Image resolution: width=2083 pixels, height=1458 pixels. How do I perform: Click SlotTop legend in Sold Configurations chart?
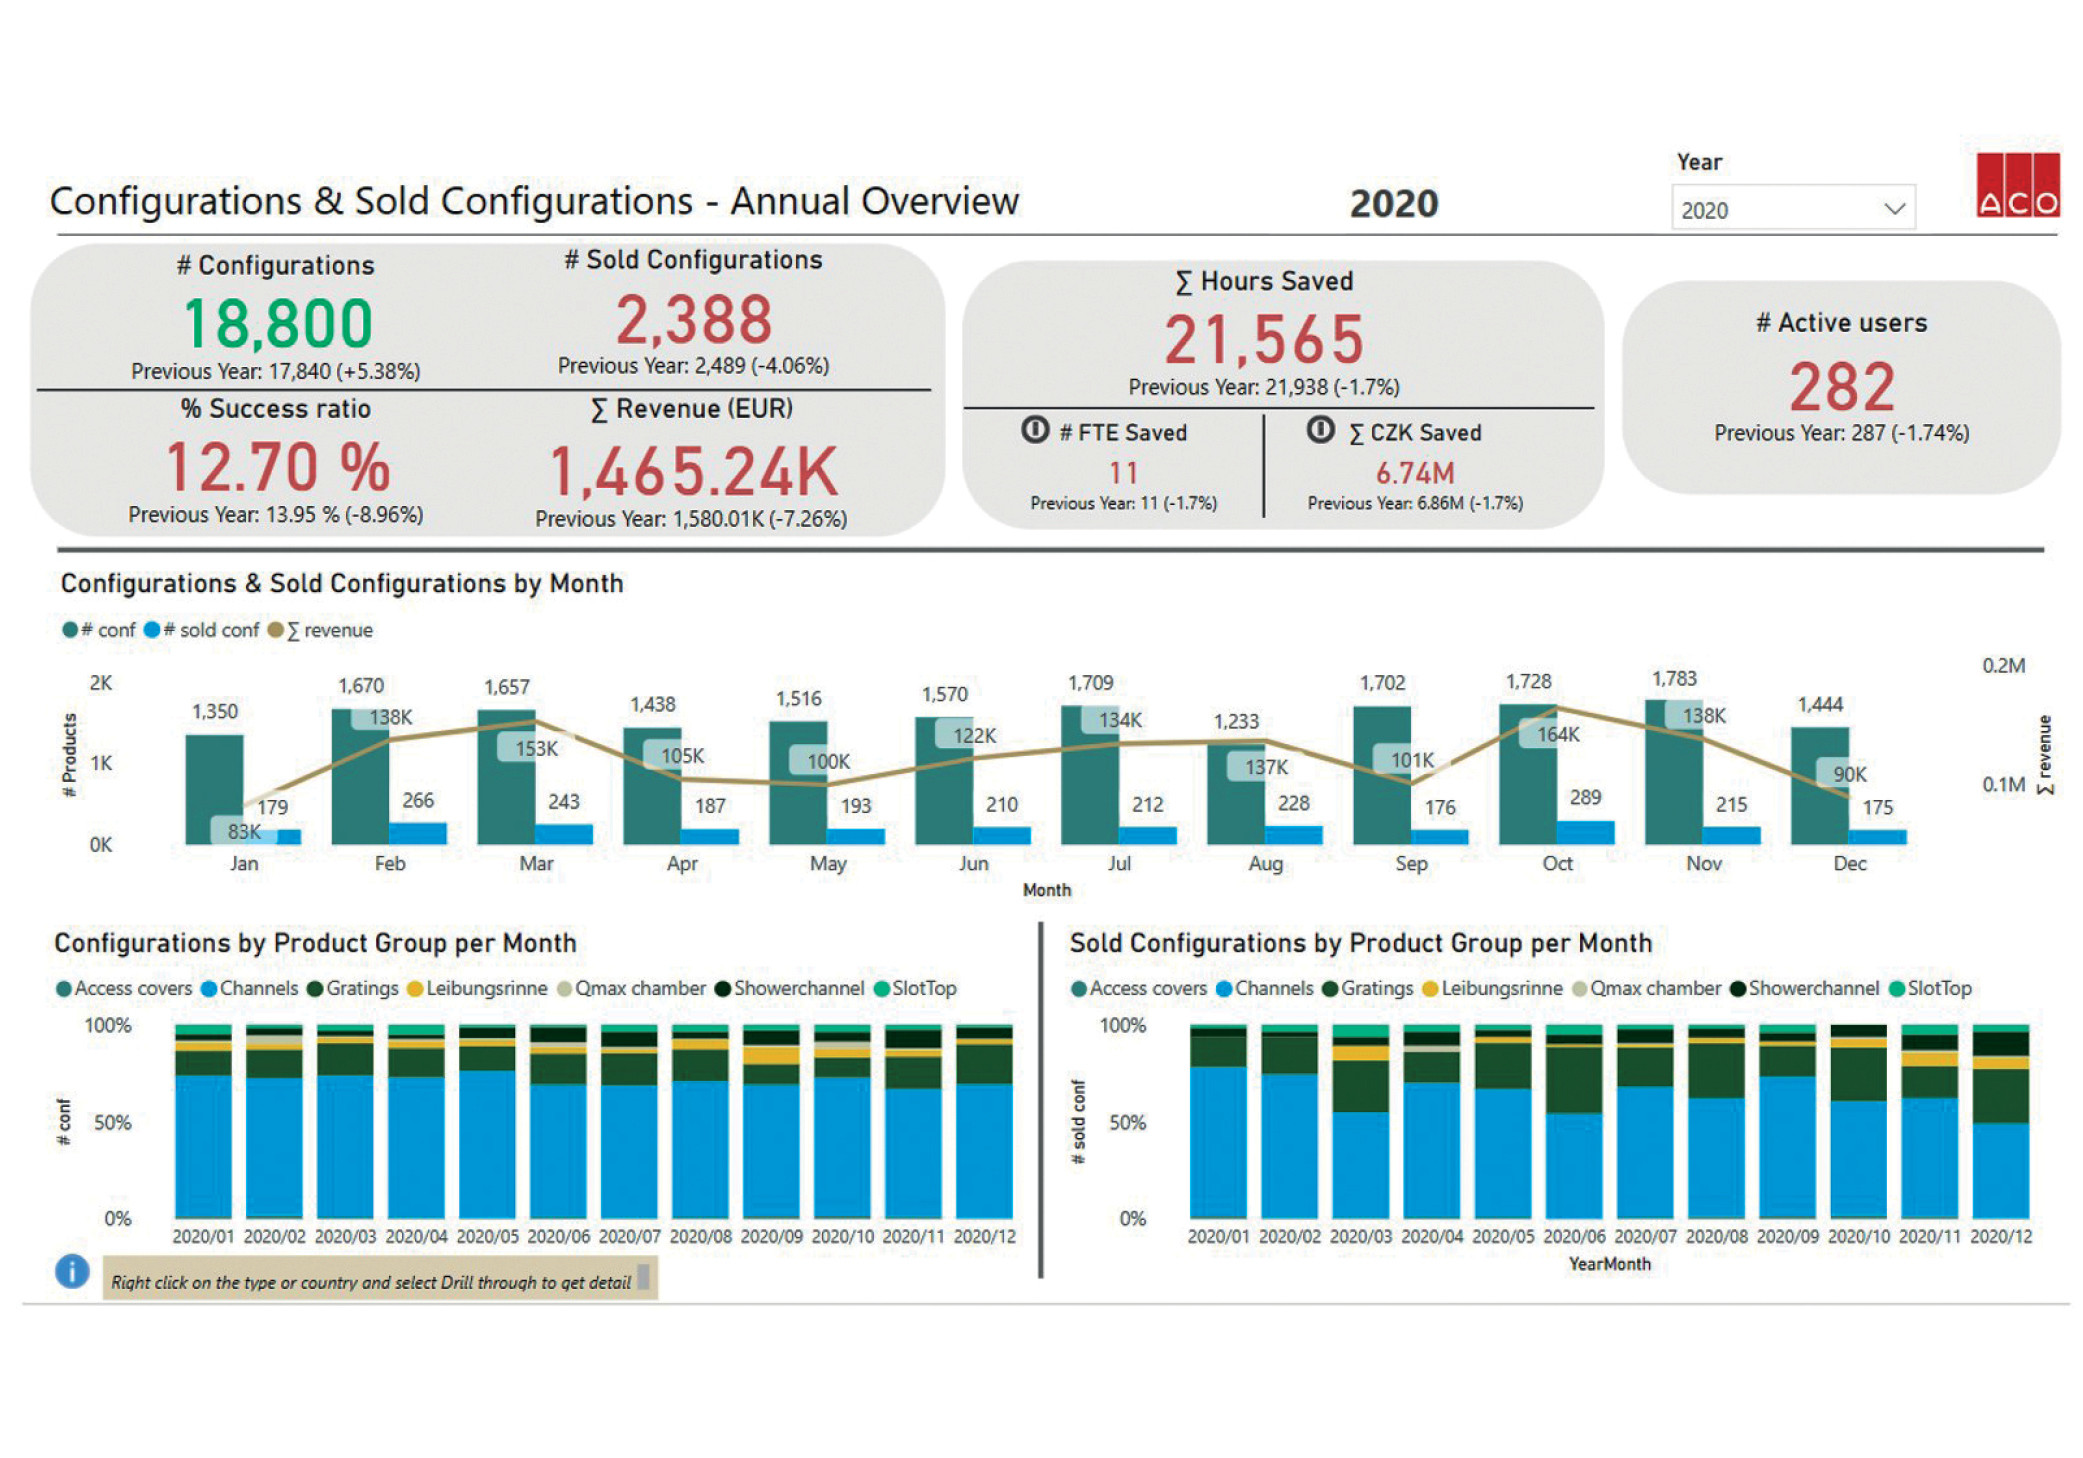1930,988
